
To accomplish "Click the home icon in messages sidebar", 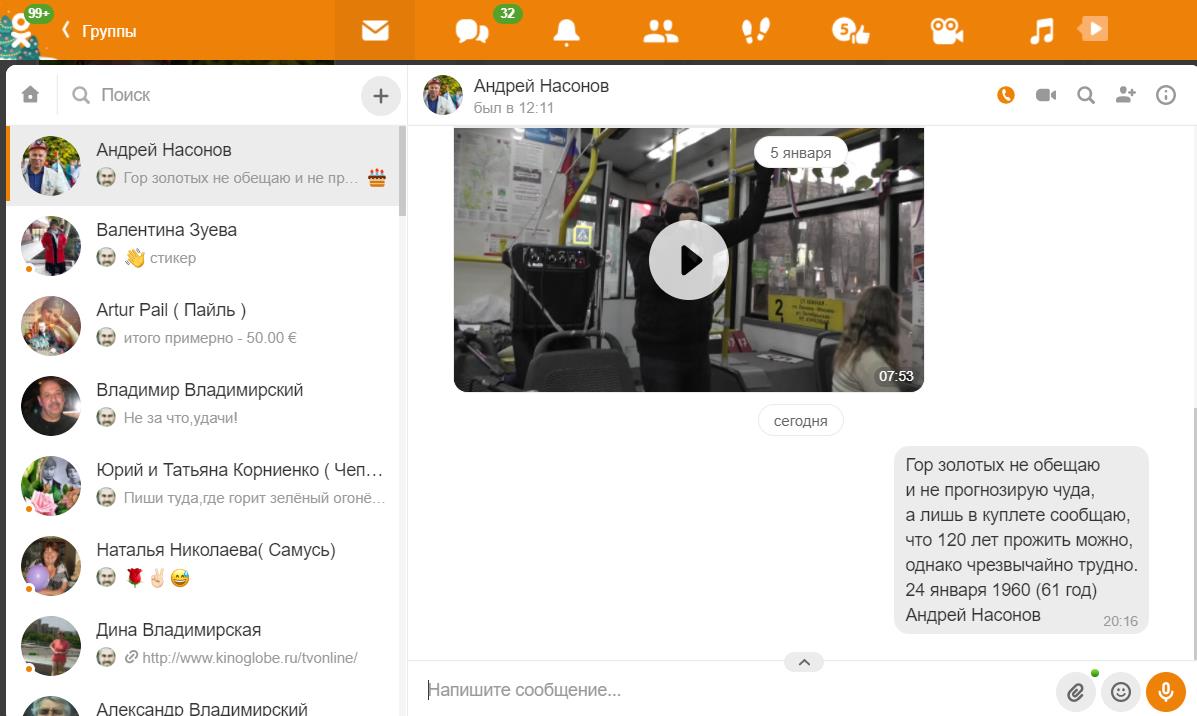I will click(x=31, y=95).
